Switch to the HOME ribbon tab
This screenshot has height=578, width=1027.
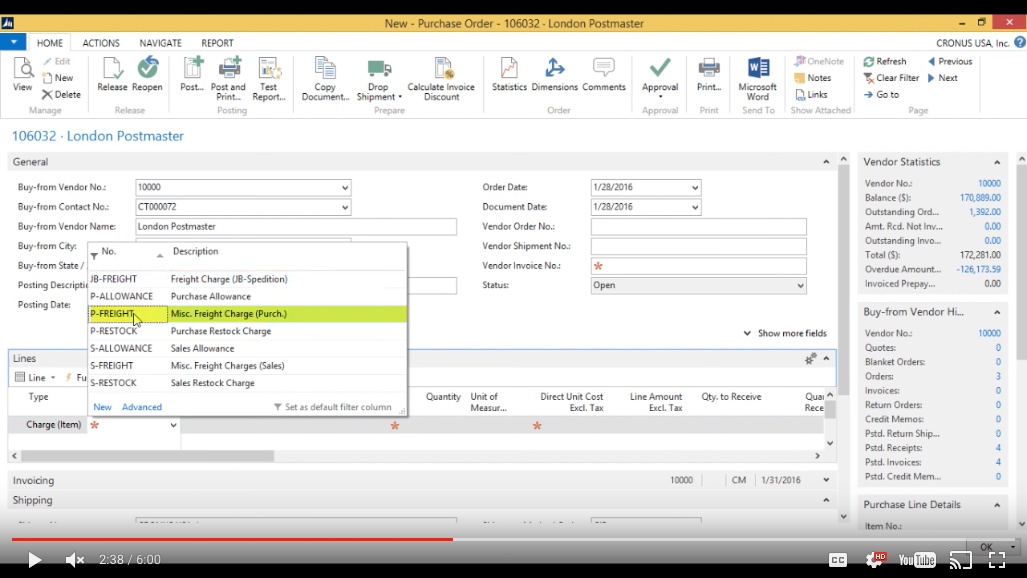click(x=50, y=43)
